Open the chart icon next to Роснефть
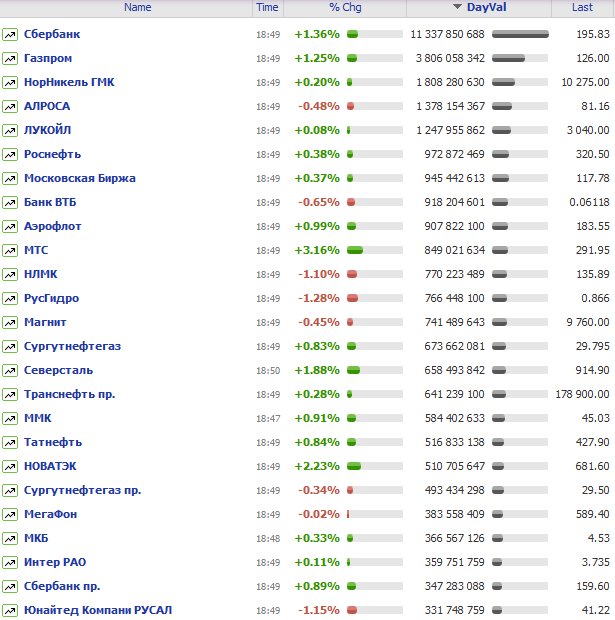Image resolution: width=615 pixels, height=620 pixels. point(10,154)
